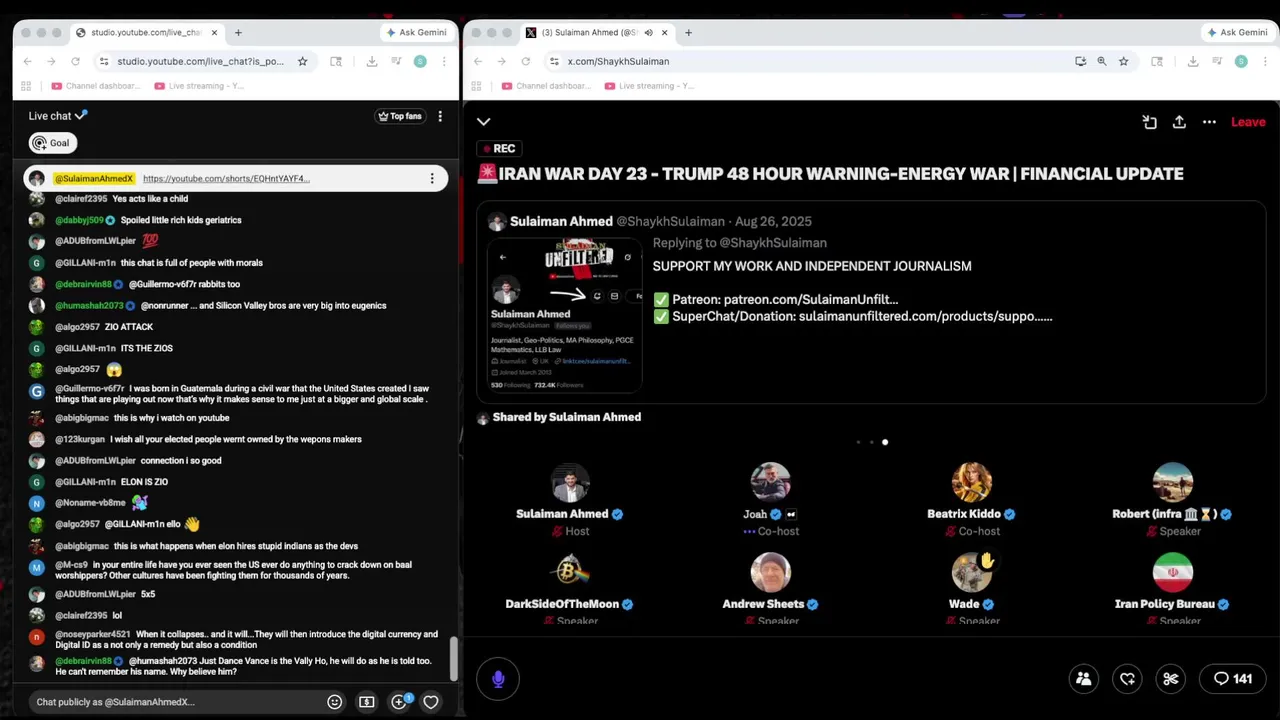The image size is (1280, 720).
Task: Collapse the Space with the down chevron
Action: (x=484, y=122)
